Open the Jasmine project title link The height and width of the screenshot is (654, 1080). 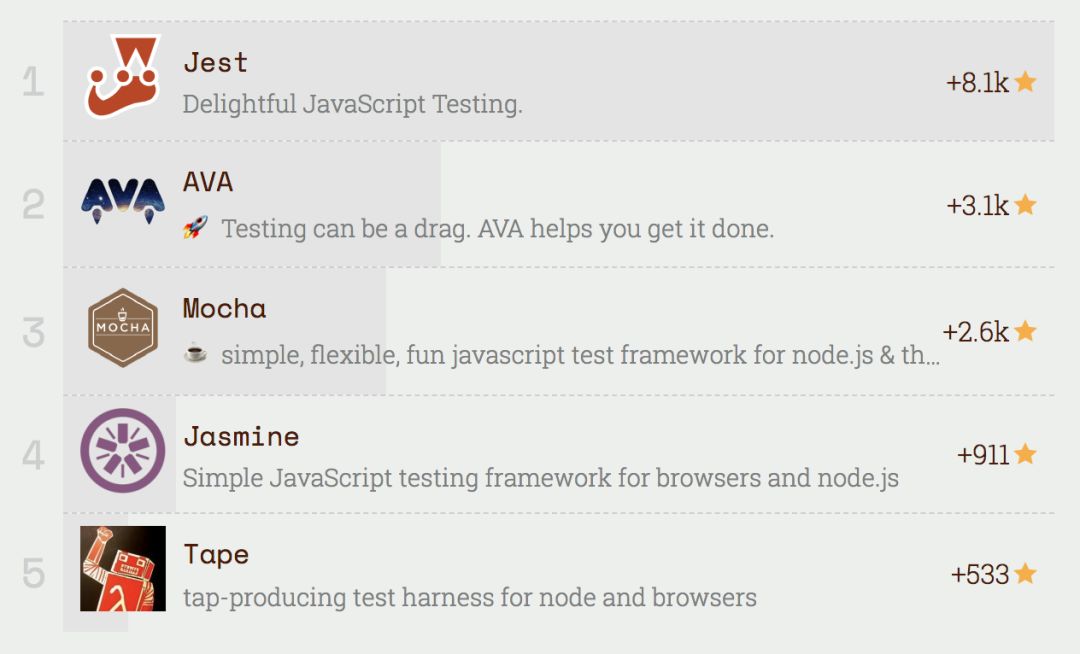click(241, 436)
